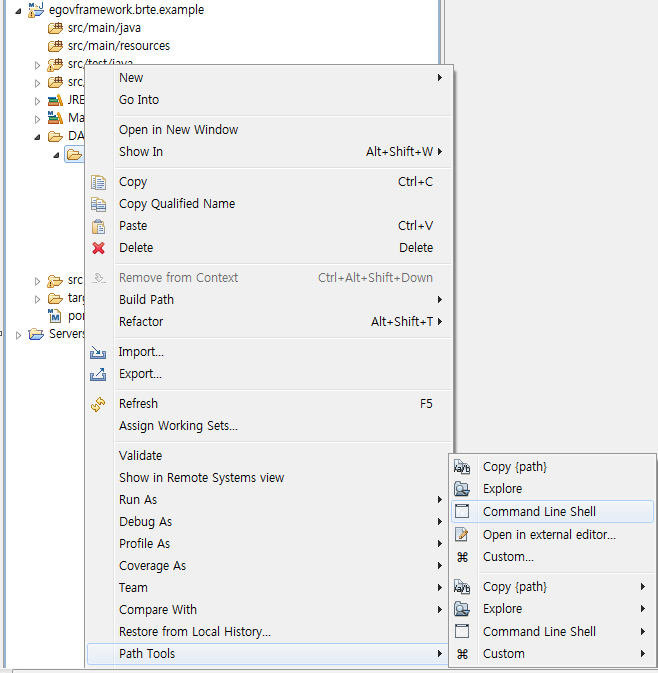Select Restore from Local History
Screen dimensions: 658x673
194,632
